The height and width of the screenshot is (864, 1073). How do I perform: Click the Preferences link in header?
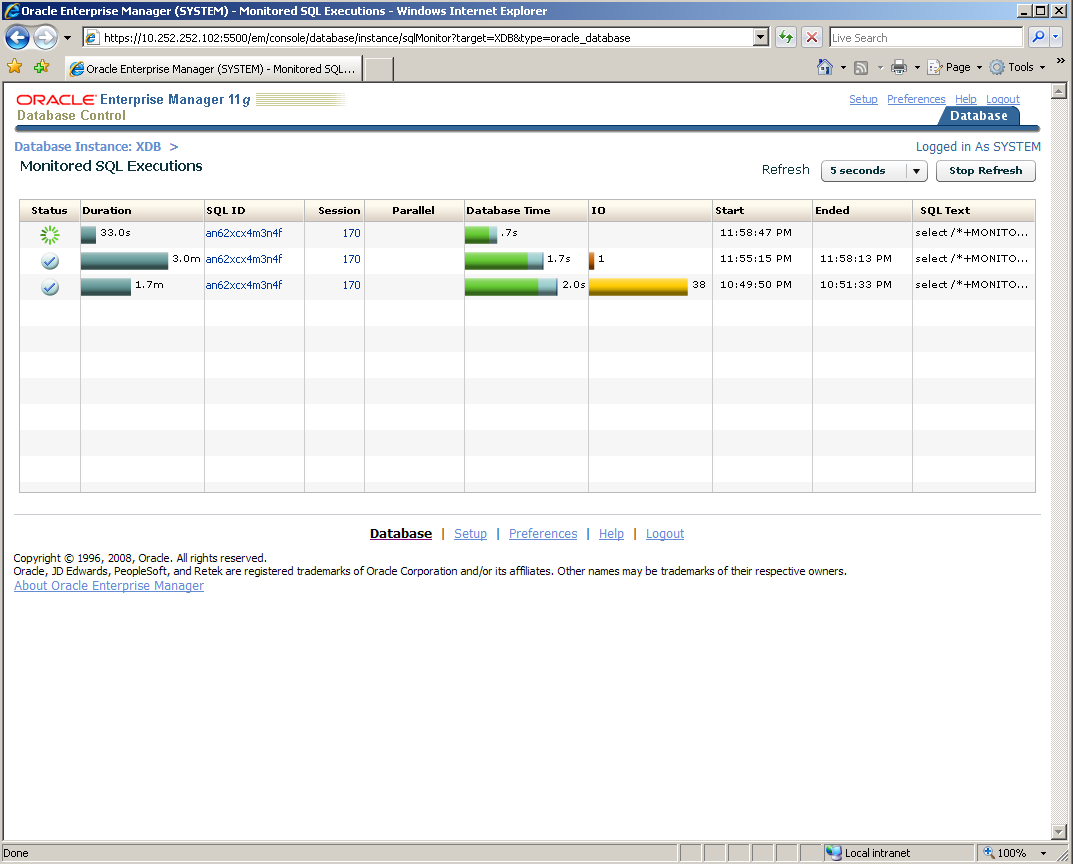pos(916,99)
